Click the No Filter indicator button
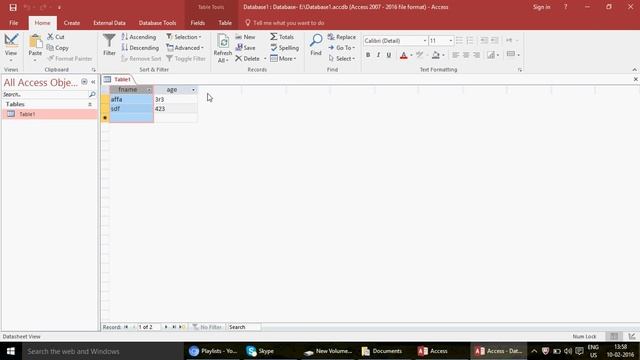 (207, 327)
